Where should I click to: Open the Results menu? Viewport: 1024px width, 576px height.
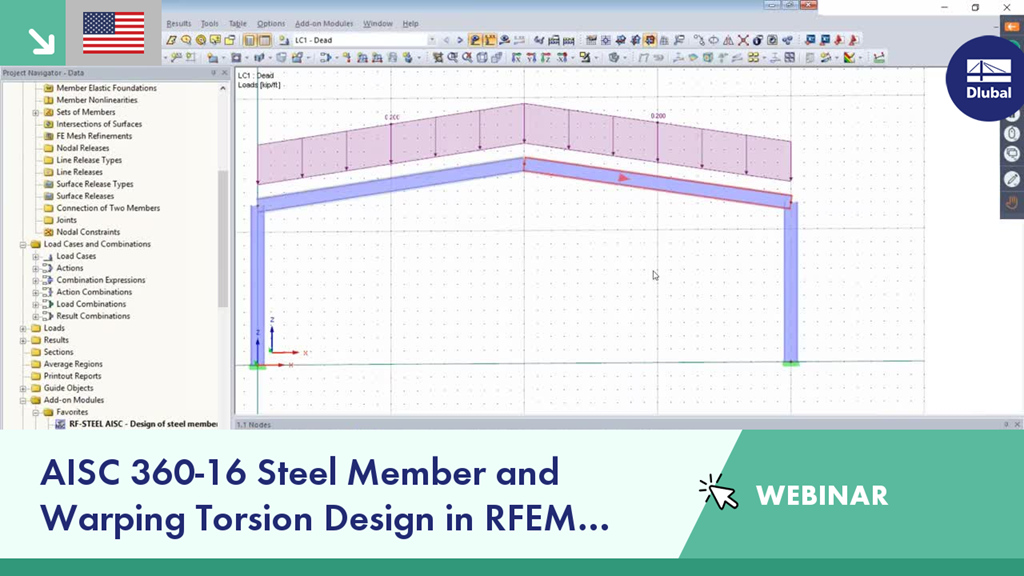tap(178, 24)
